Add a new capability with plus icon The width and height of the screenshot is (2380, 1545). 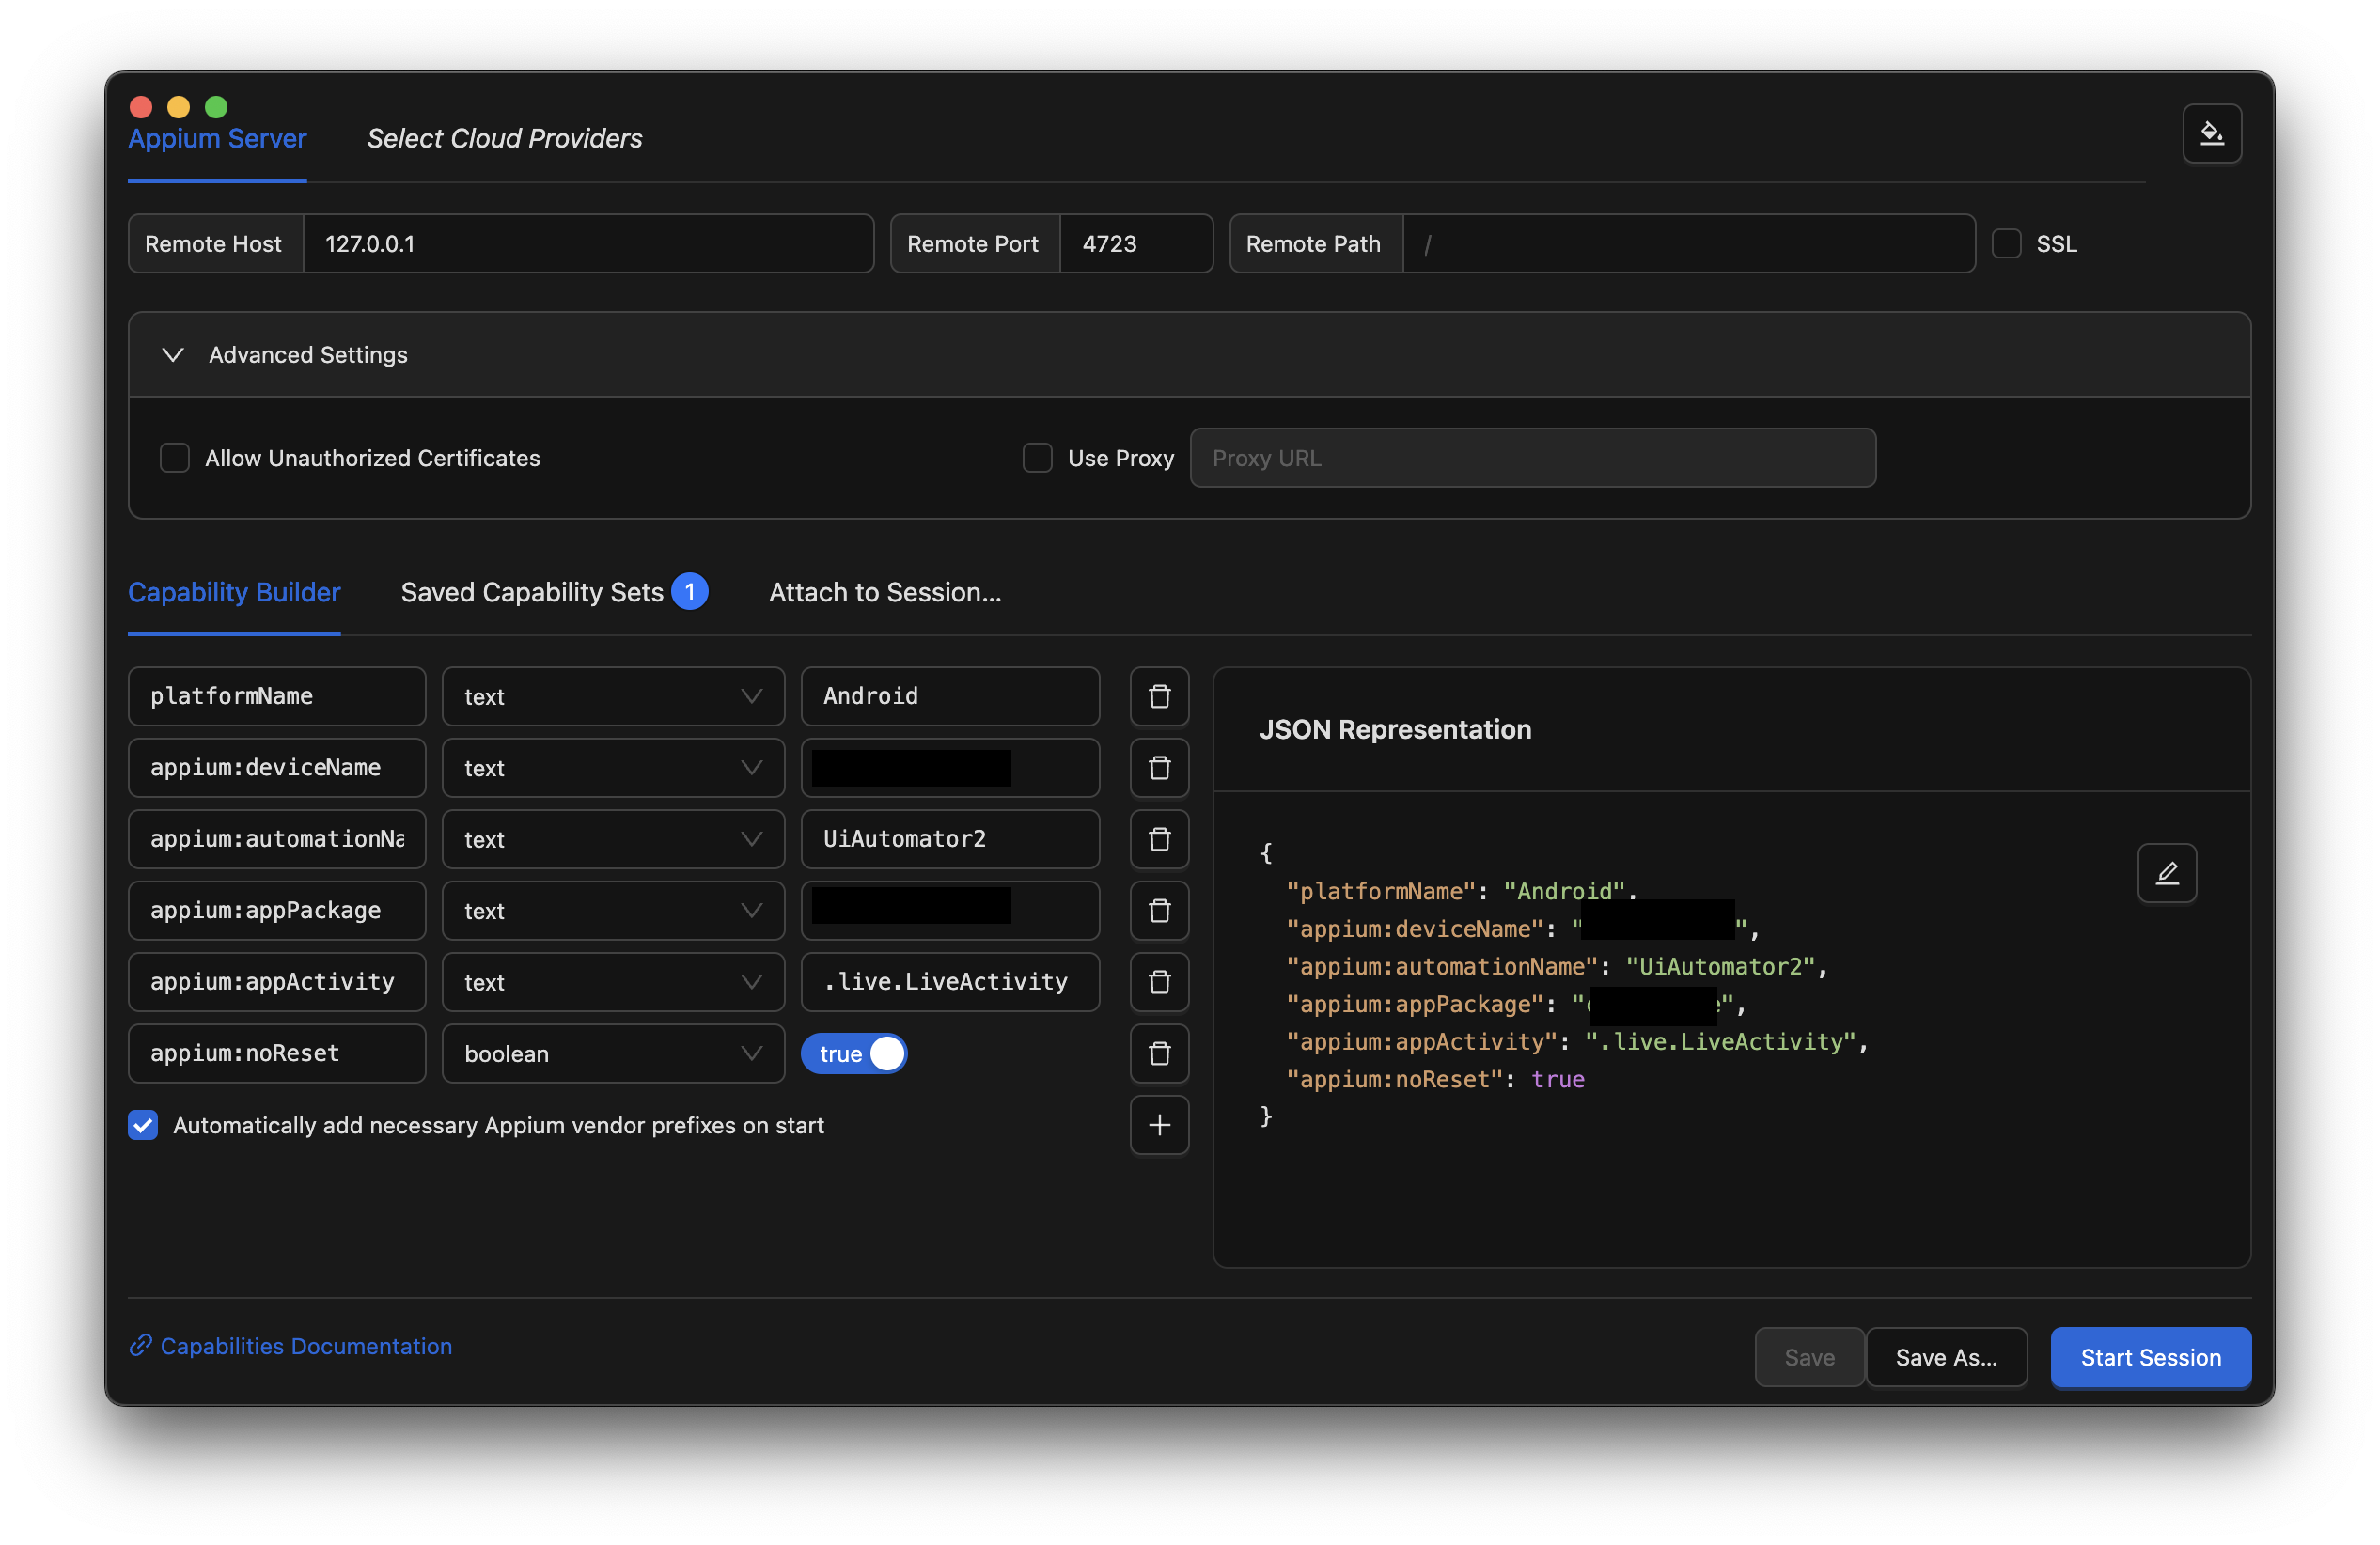1159,1125
